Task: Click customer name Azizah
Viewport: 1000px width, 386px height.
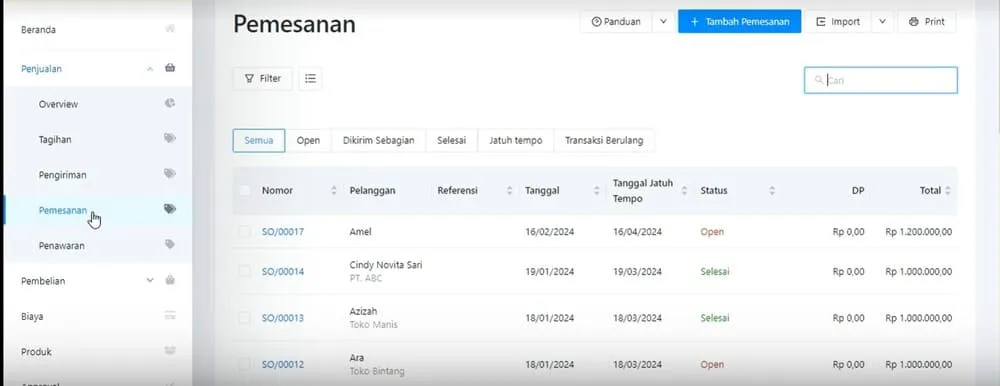Action: pos(363,311)
